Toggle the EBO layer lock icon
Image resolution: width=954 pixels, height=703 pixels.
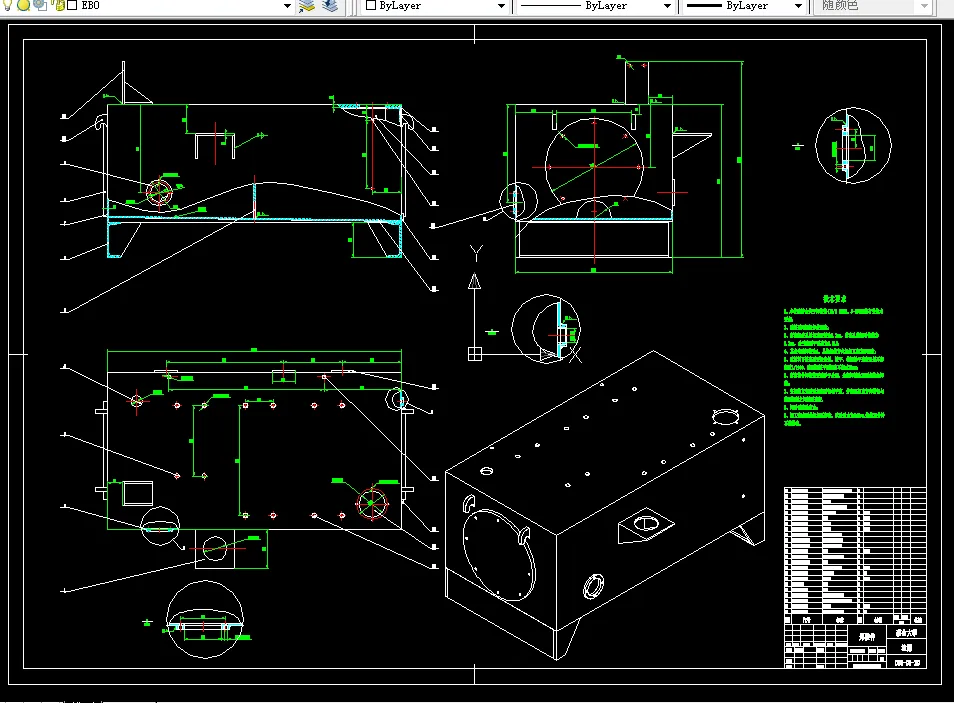pyautogui.click(x=59, y=5)
